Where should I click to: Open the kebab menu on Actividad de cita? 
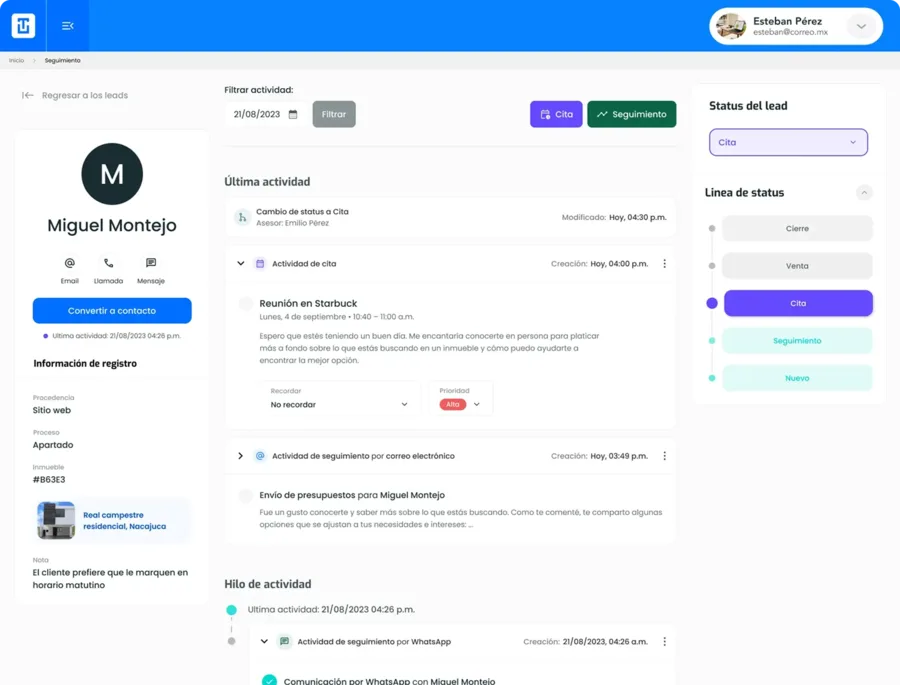pyautogui.click(x=664, y=263)
